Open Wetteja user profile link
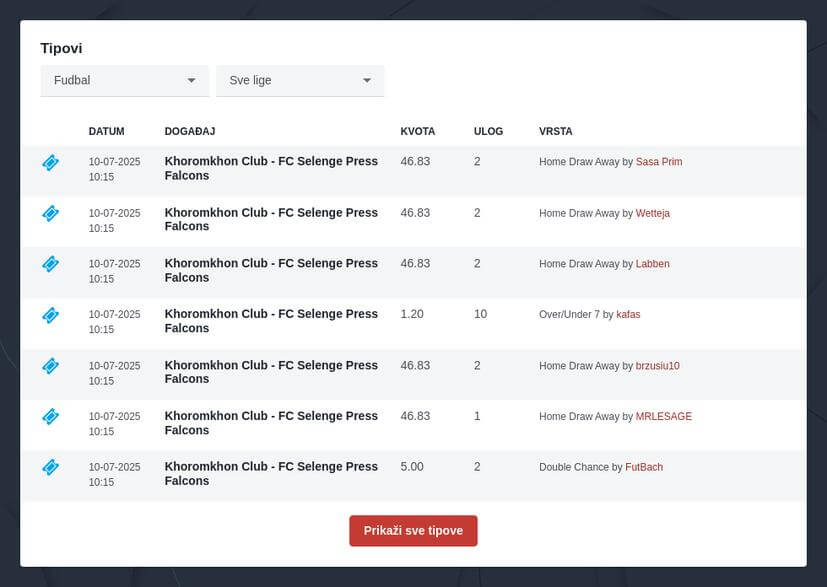Viewport: 827px width, 587px height. [x=652, y=213]
